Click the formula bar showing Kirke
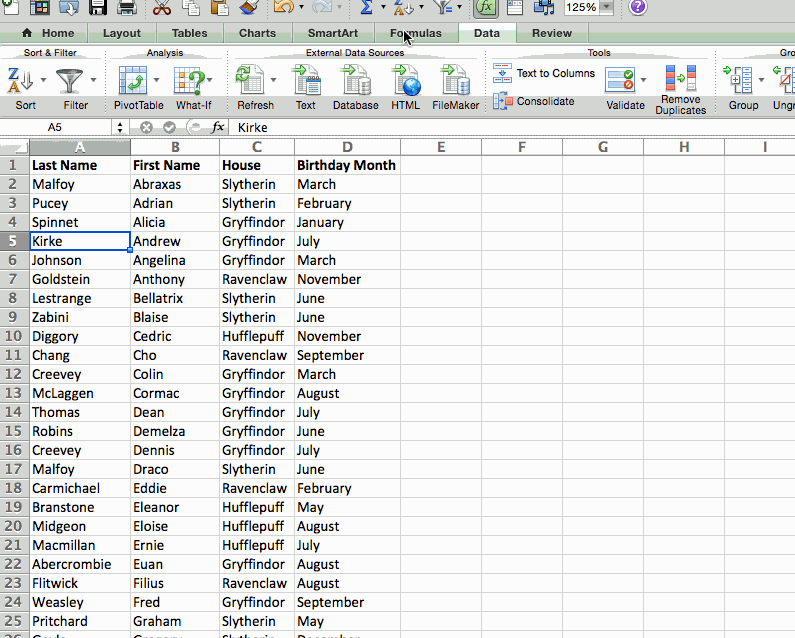This screenshot has height=638, width=795. tap(511, 127)
